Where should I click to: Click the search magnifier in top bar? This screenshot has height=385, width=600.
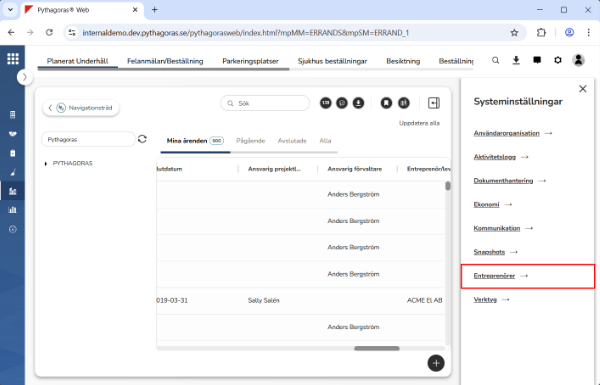pos(496,60)
